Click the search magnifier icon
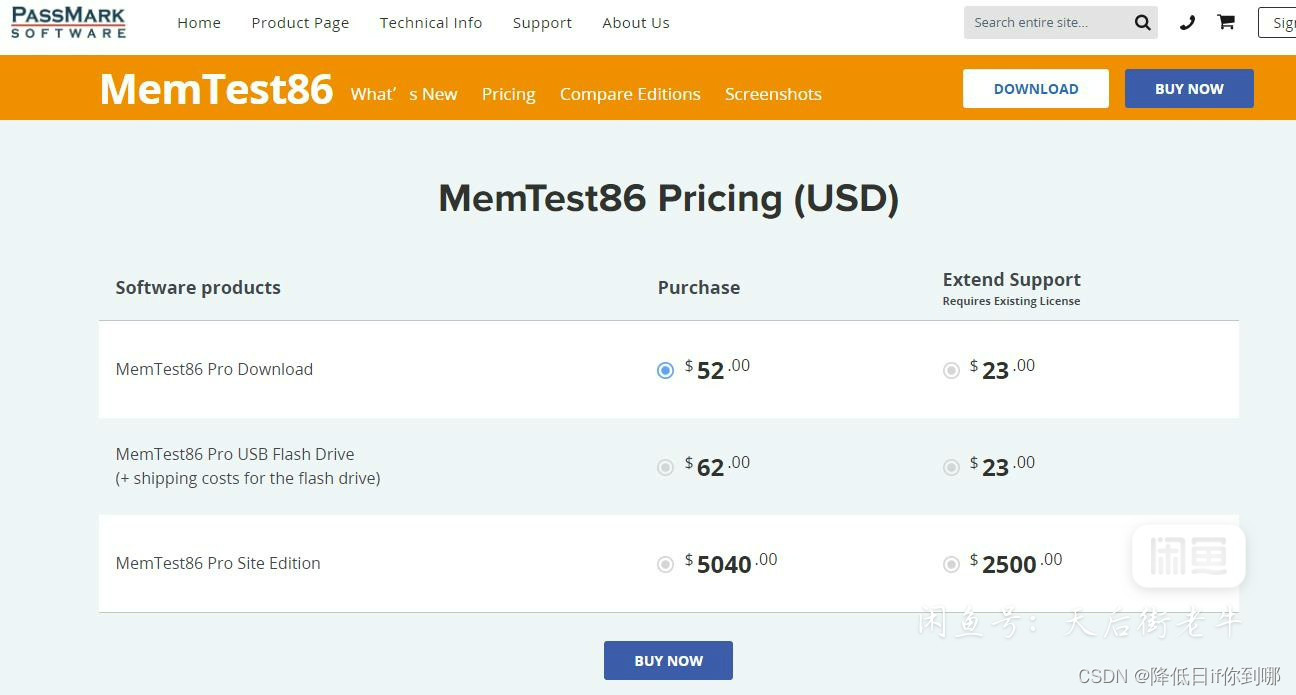 tap(1142, 23)
